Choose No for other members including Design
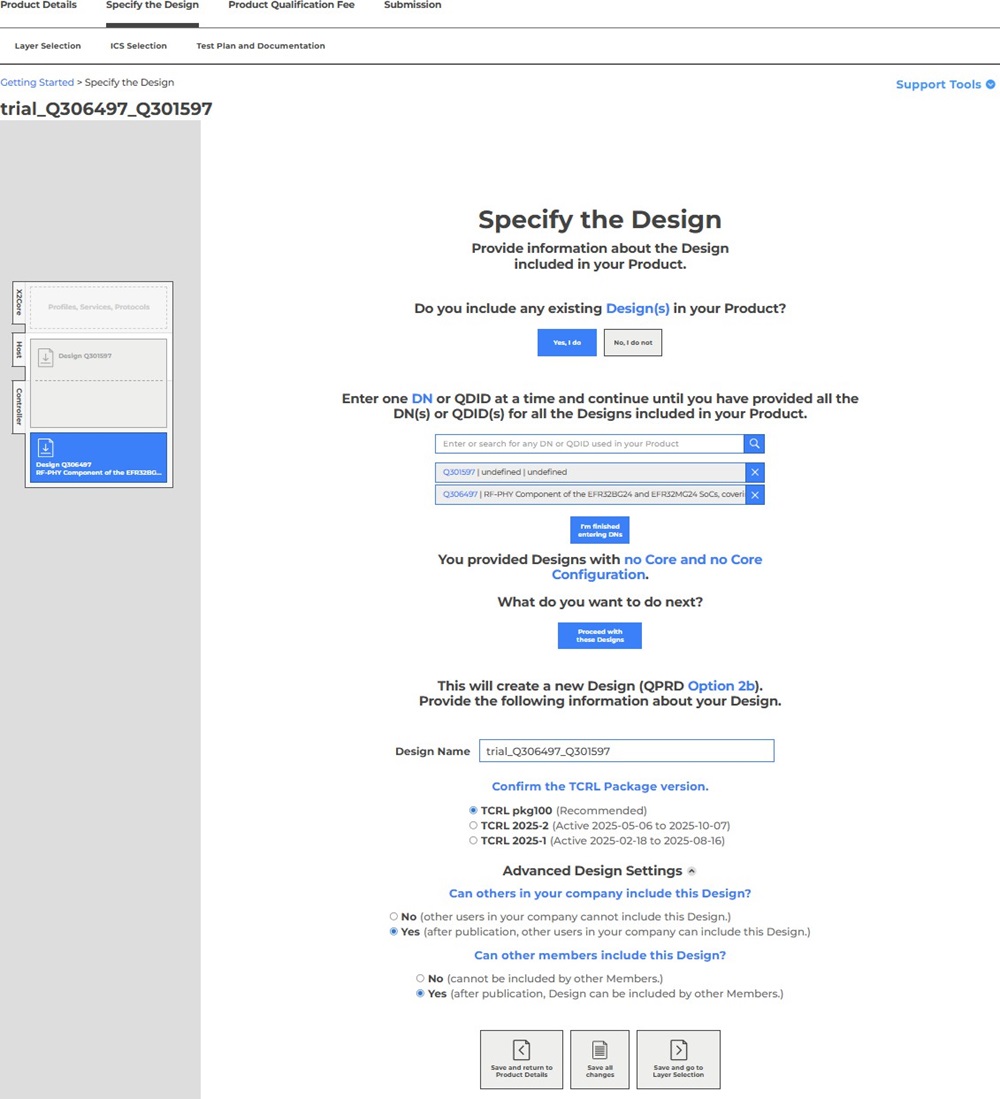1000x1099 pixels. click(x=420, y=978)
